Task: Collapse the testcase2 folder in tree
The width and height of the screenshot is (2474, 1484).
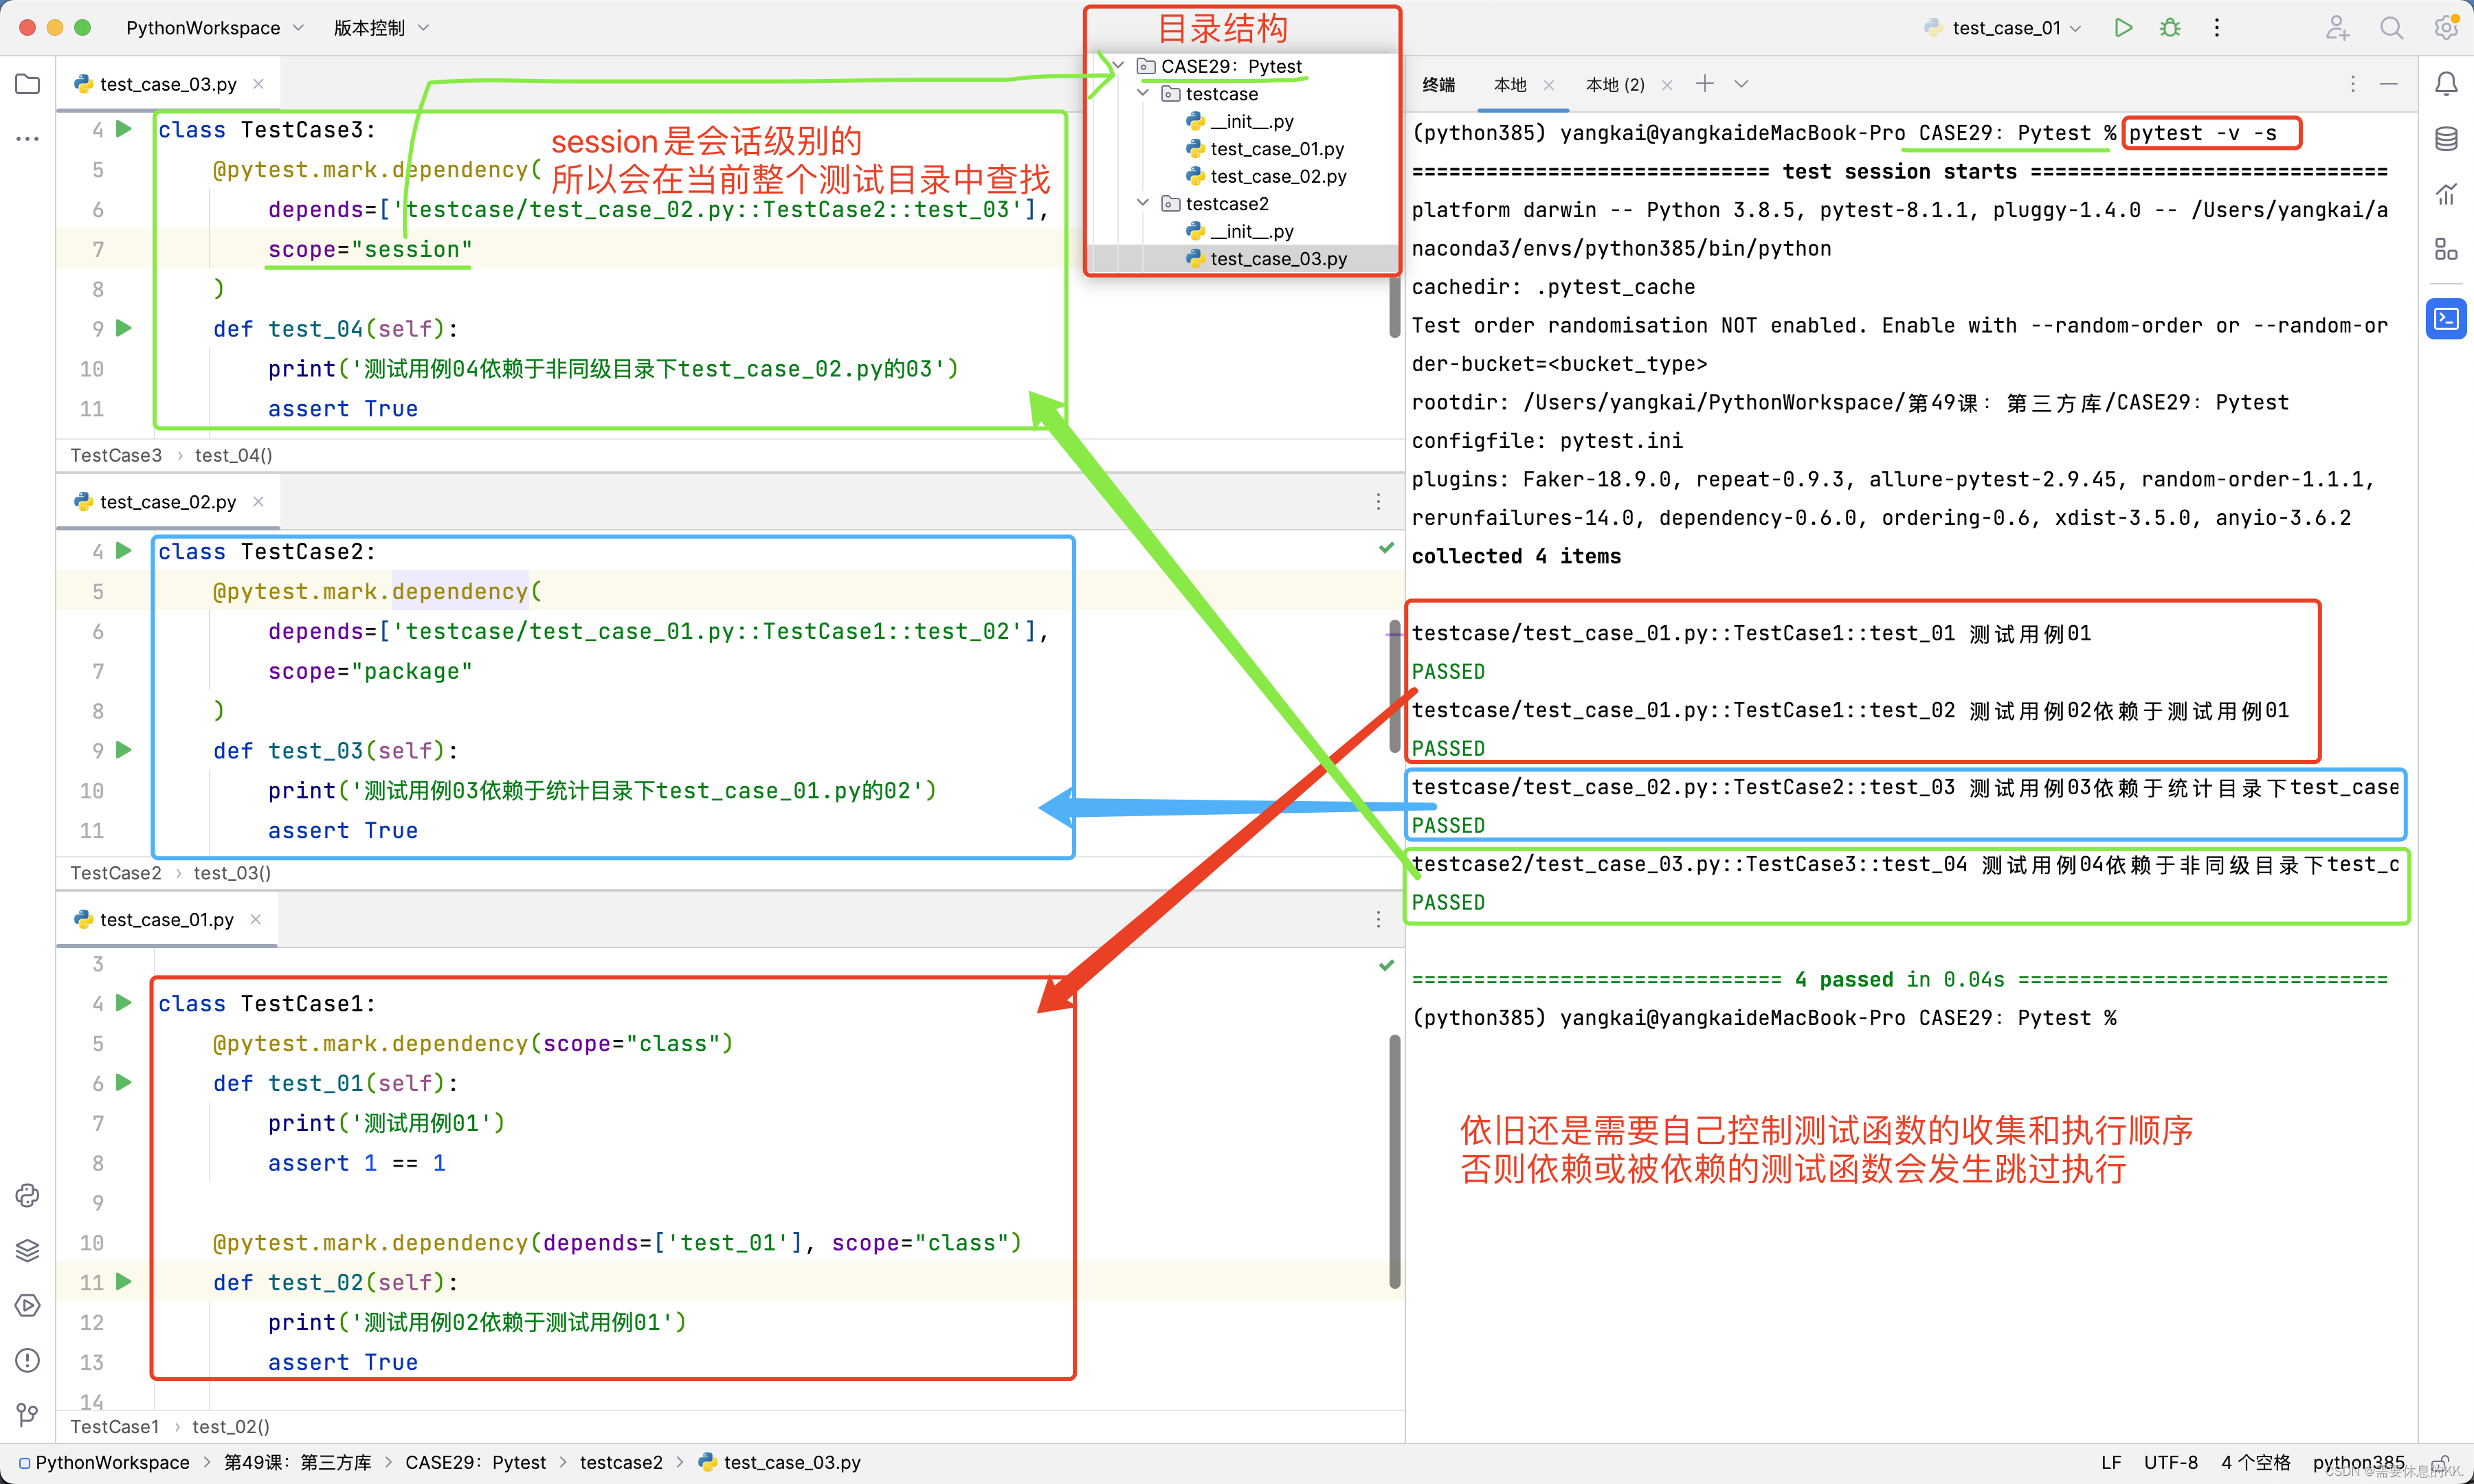Action: pos(1143,203)
